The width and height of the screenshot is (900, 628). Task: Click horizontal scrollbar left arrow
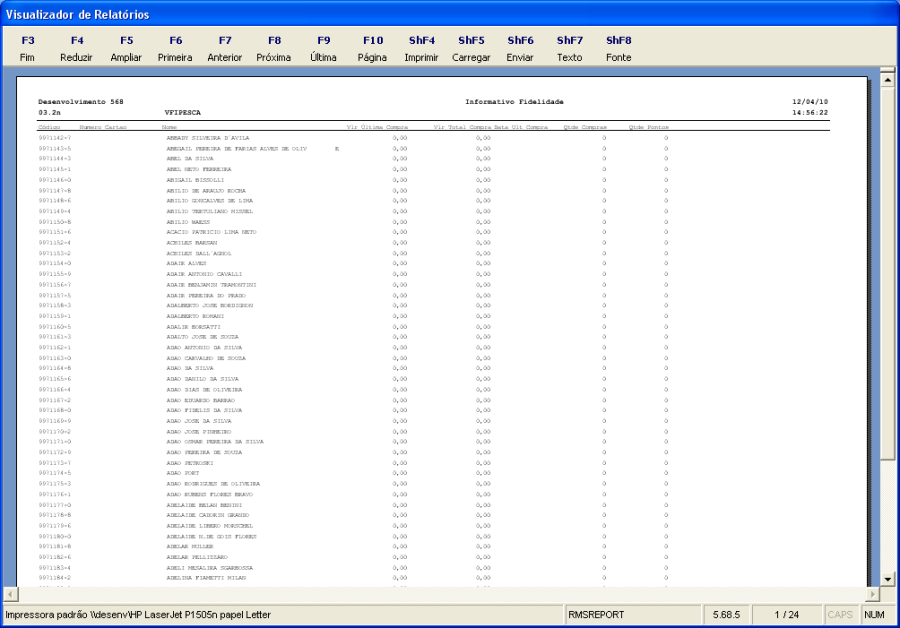point(10,594)
